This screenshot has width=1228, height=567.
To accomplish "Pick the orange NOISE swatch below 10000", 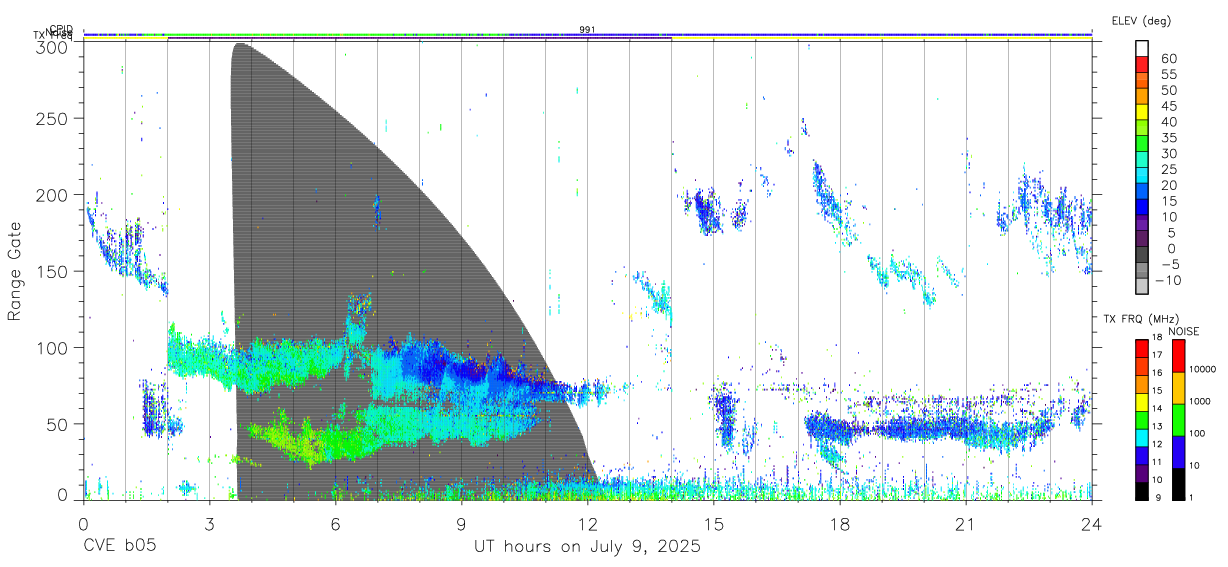I will click(x=1178, y=388).
